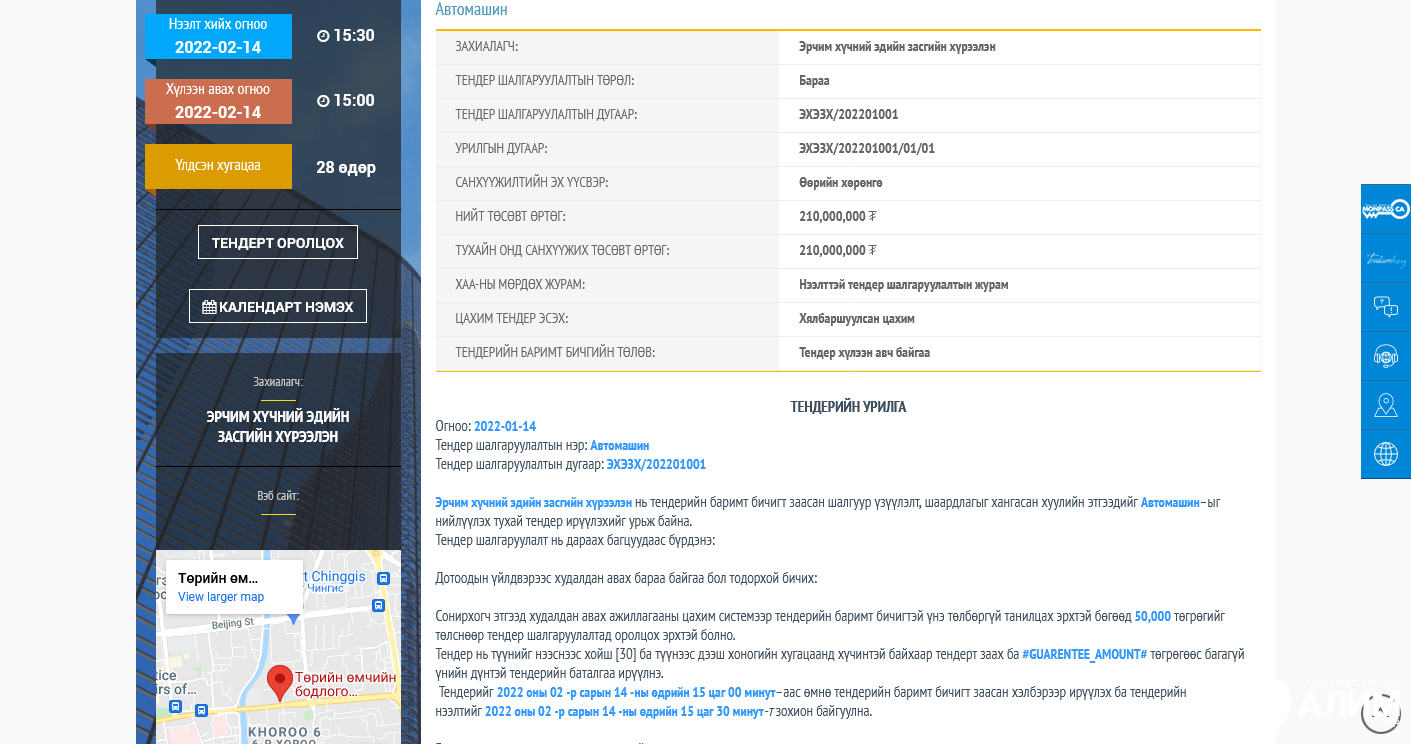1411x744 pixels.
Task: Click the ТУХАЙН ОНД САНХҮҮЖИХ ТӨСӨВТ ӨРТӨГ value
Action: point(837,251)
